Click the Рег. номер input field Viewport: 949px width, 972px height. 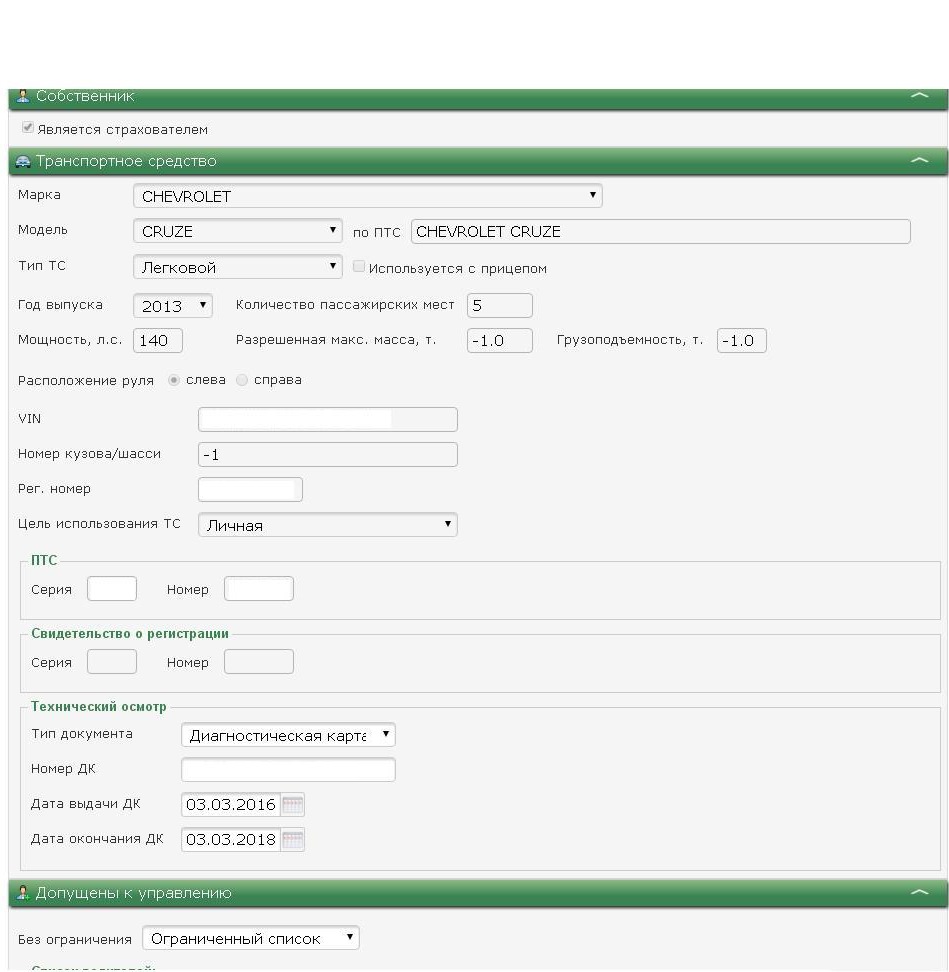click(250, 489)
